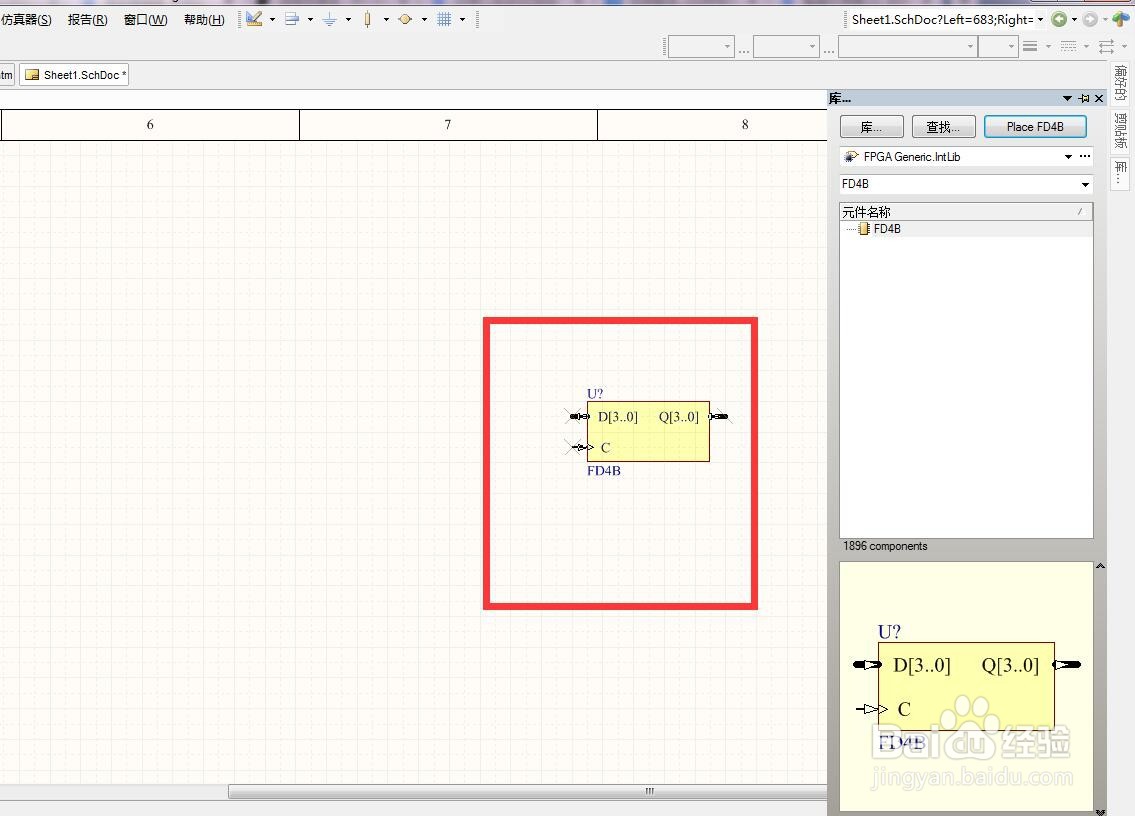Click the grids icon
1135x816 pixels.
(444, 19)
